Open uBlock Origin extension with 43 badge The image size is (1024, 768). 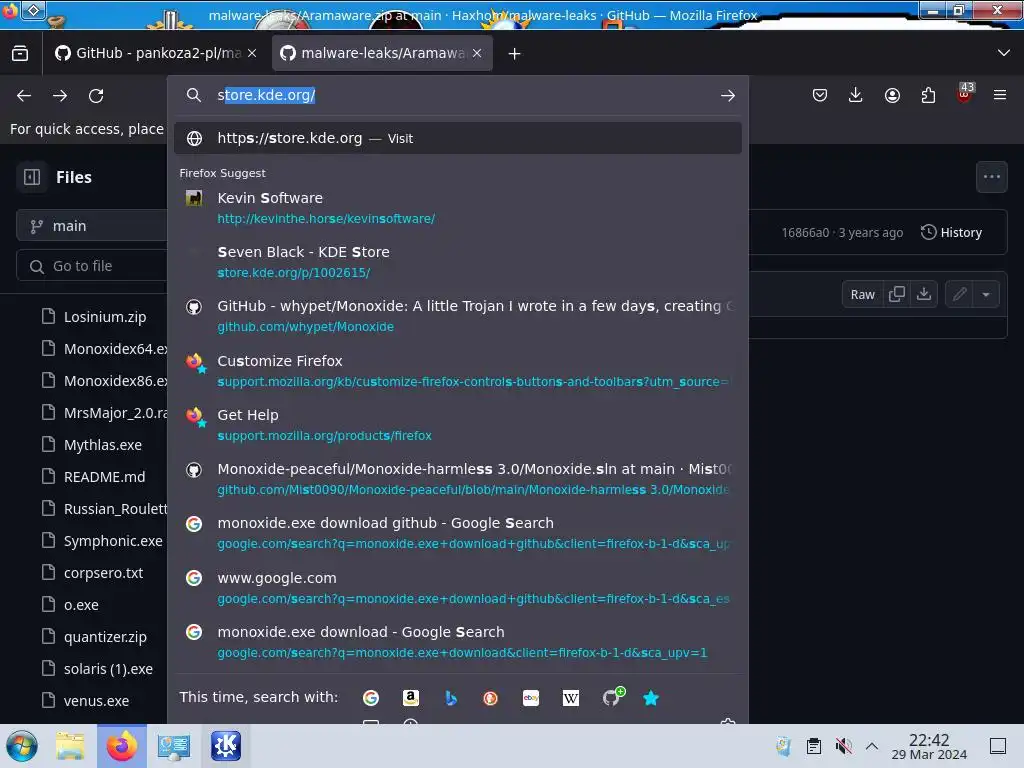click(x=964, y=94)
